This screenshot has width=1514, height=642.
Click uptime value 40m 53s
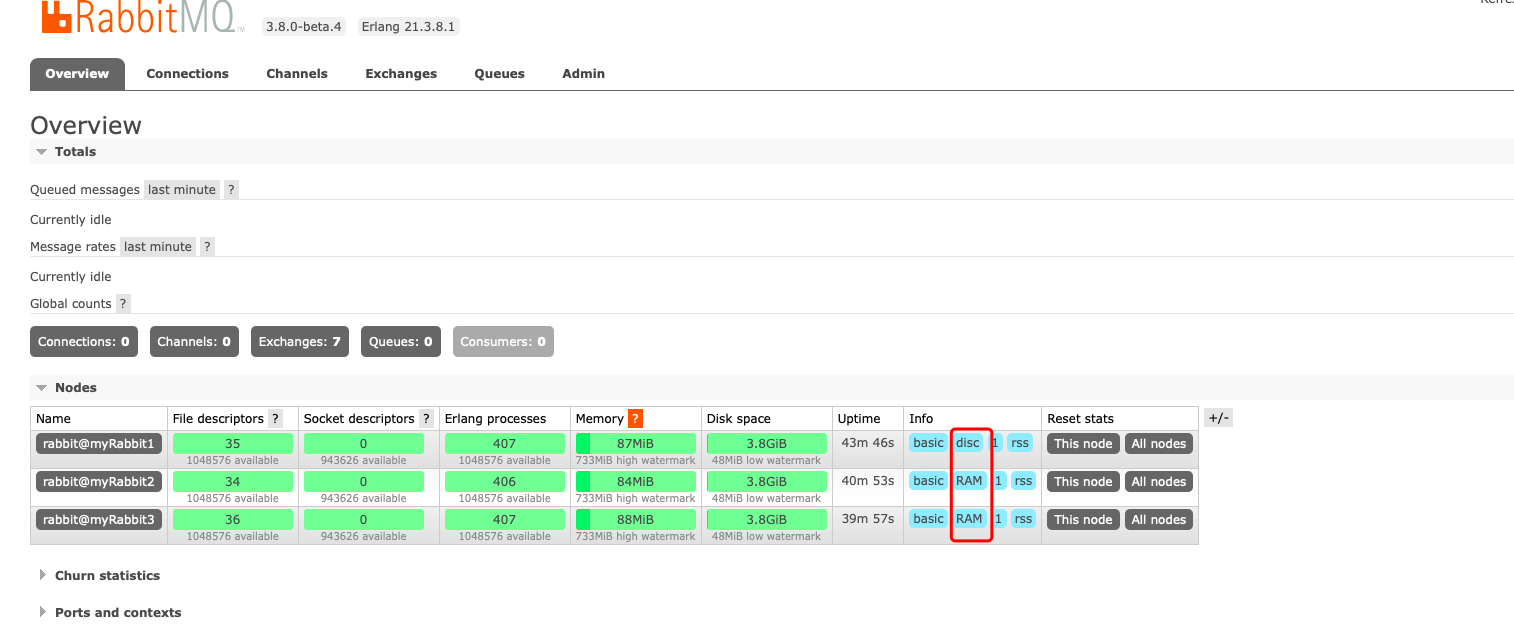tap(867, 480)
